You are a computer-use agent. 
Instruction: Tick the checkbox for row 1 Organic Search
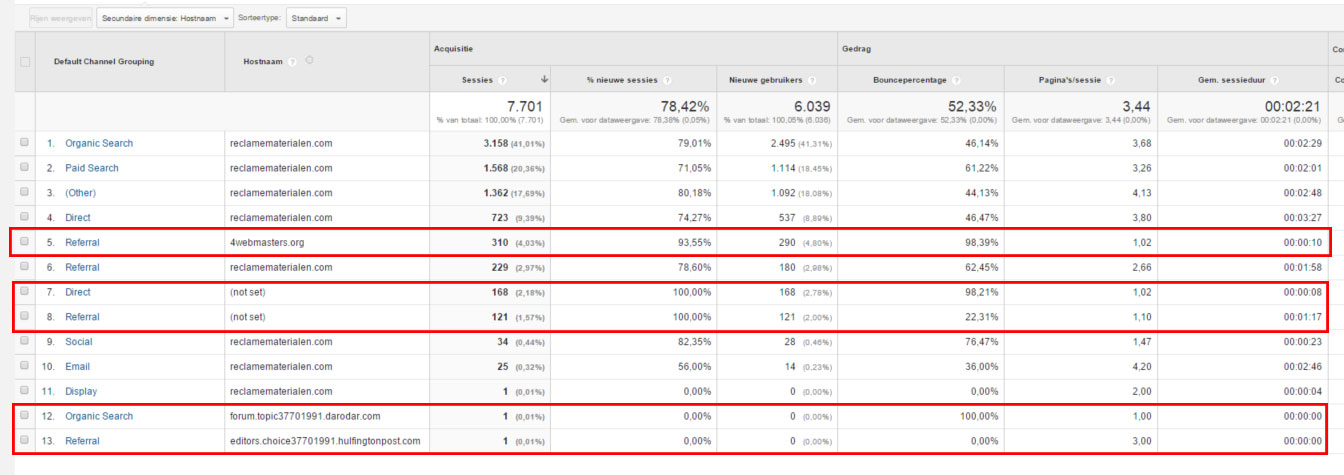tap(25, 143)
